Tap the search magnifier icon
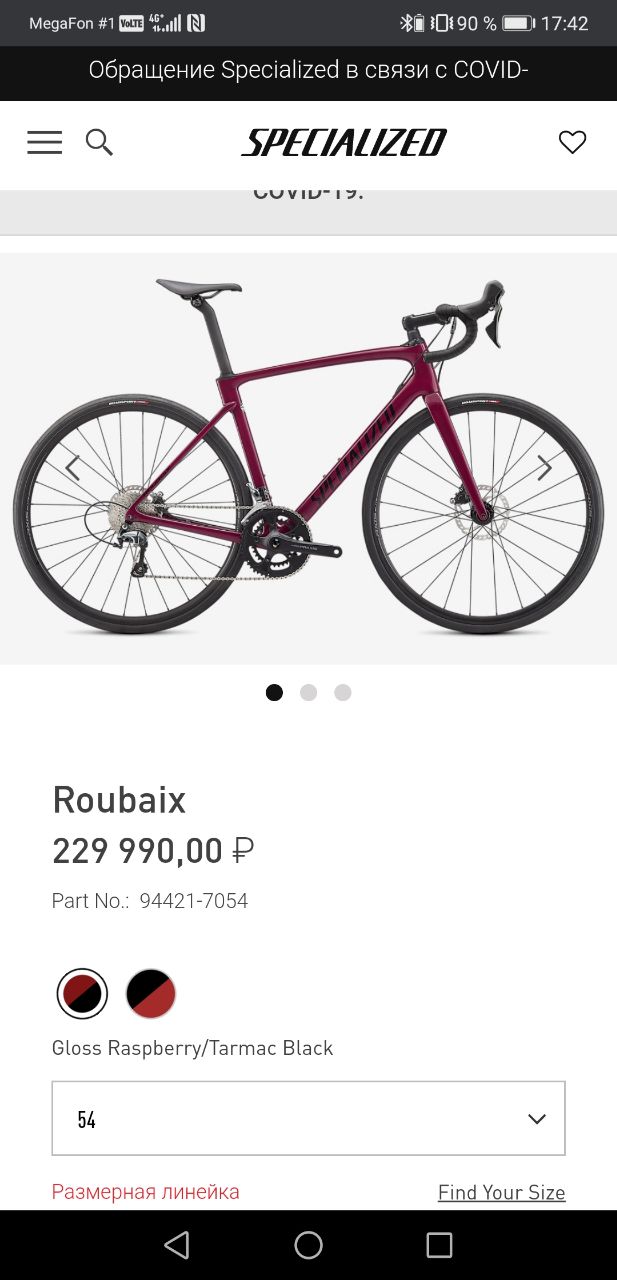The image size is (617, 1280). (99, 143)
